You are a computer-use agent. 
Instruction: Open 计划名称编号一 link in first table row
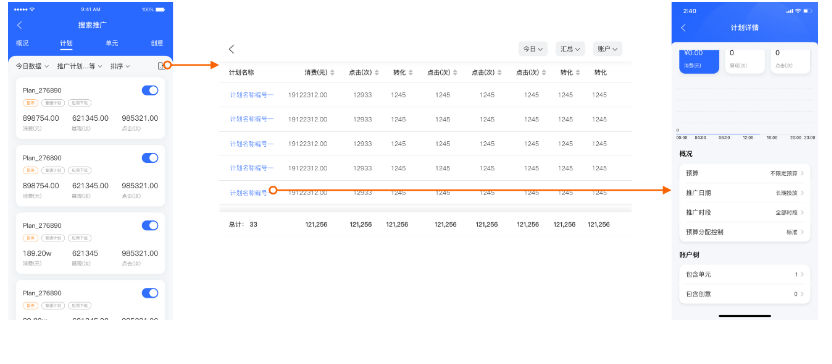[252, 95]
